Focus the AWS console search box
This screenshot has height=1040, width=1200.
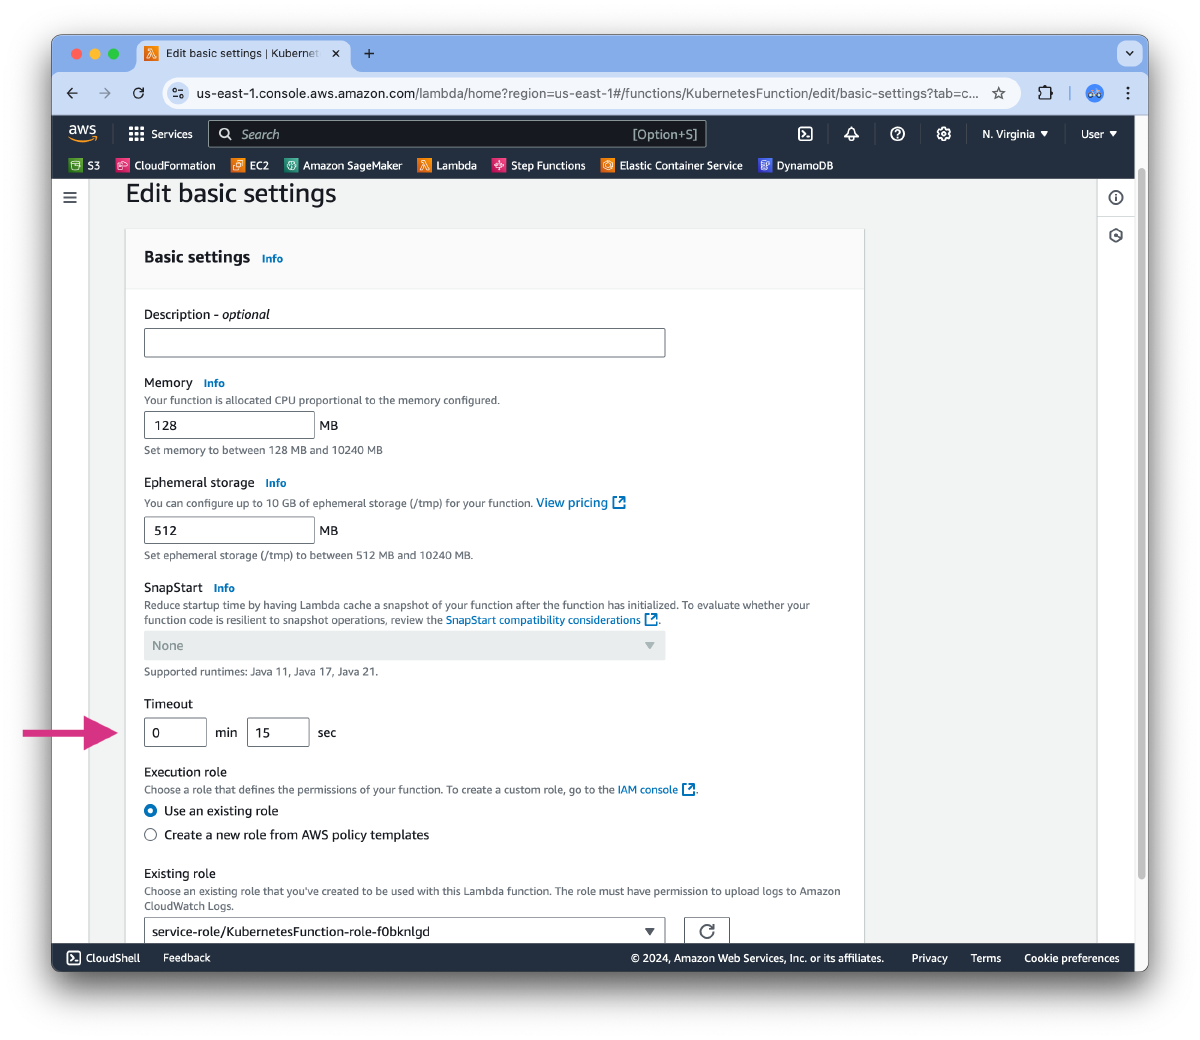pyautogui.click(x=457, y=134)
